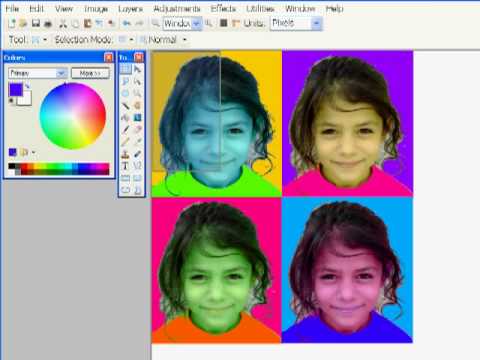This screenshot has height=360, width=480.
Task: Choose the Zoom magnifier tool in toolbox
Action: tap(137, 93)
